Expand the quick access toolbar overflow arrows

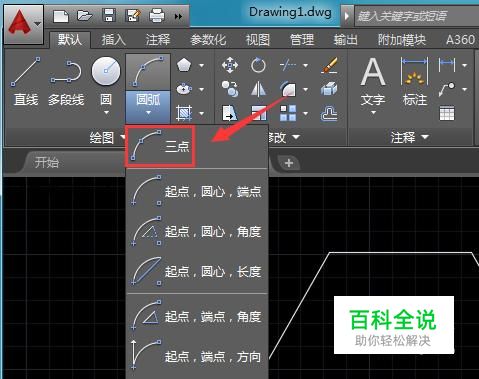[x=179, y=16]
